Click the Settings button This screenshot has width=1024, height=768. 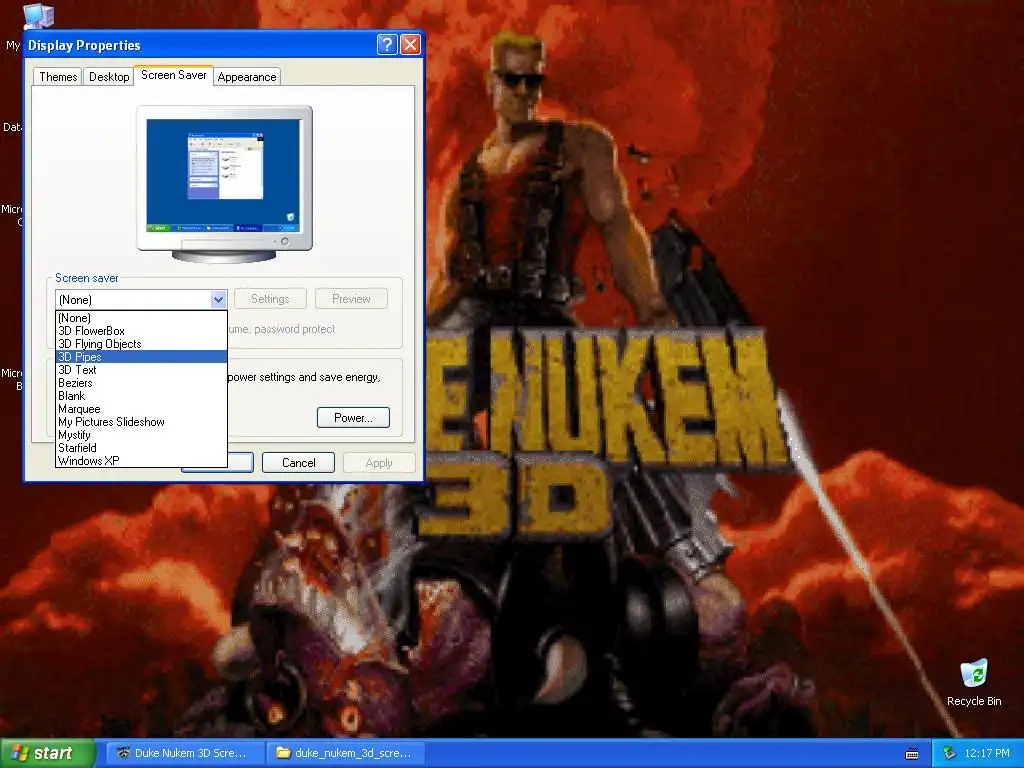click(x=270, y=298)
